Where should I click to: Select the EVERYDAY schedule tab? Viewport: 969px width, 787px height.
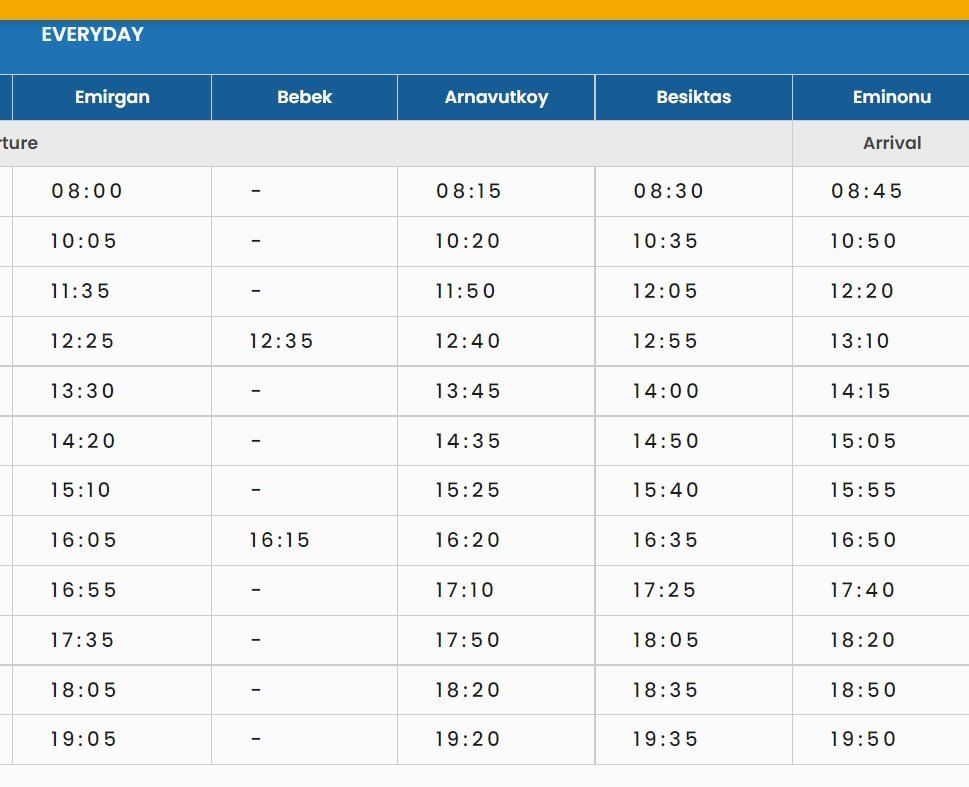92,35
